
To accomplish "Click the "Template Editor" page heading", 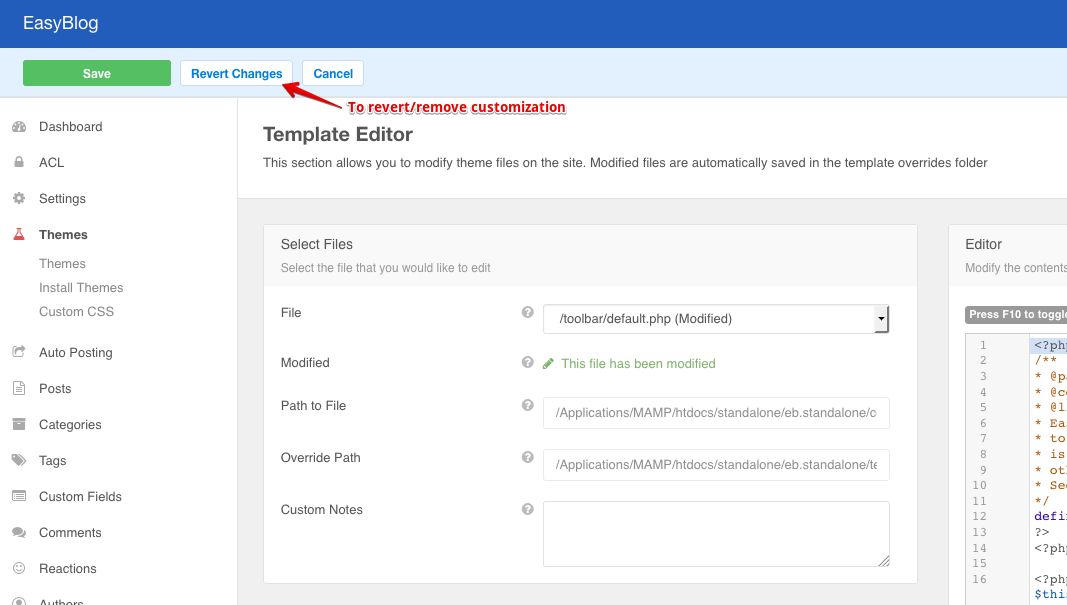I will (338, 134).
